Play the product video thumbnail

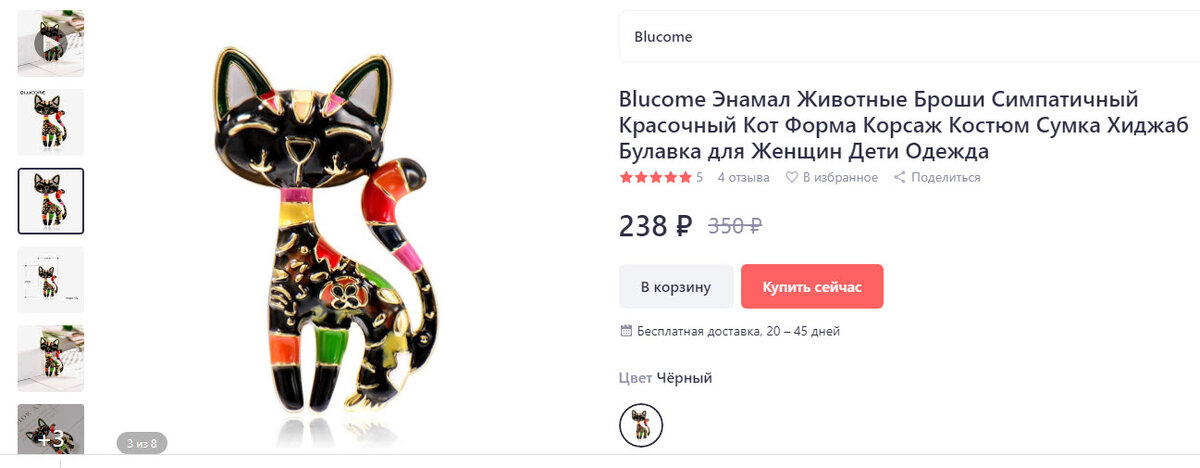pyautogui.click(x=50, y=43)
